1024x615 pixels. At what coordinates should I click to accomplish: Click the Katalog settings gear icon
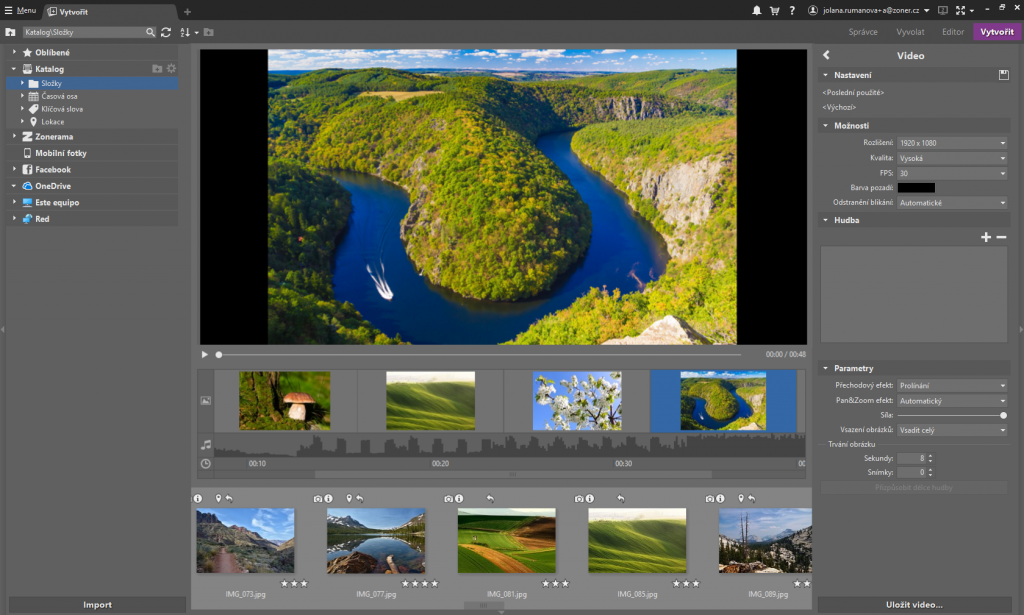171,69
